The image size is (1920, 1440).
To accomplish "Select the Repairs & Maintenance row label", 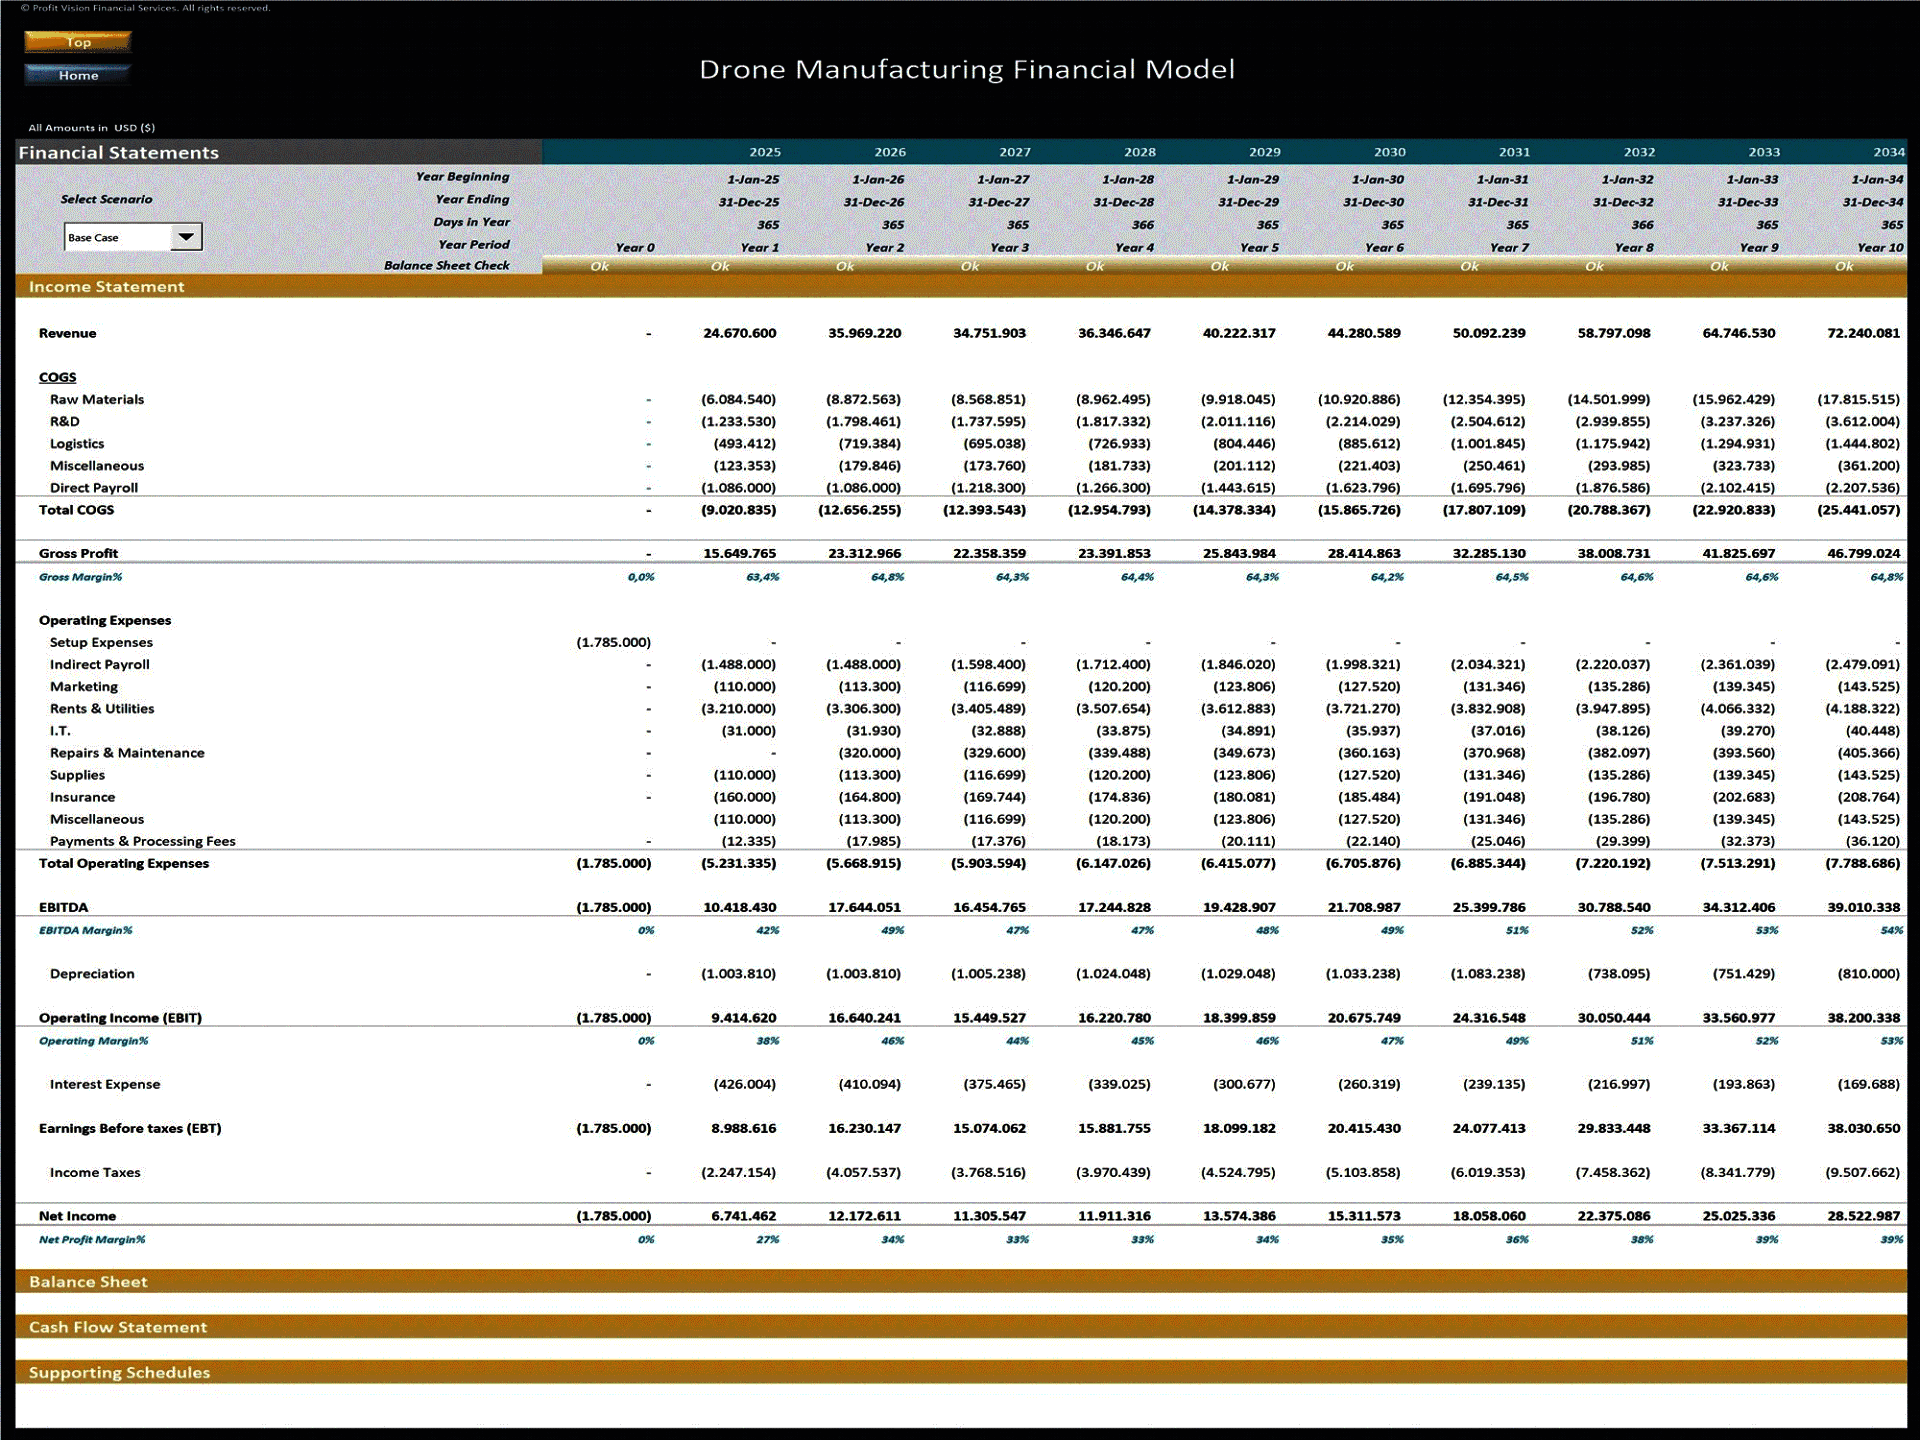I will point(127,753).
